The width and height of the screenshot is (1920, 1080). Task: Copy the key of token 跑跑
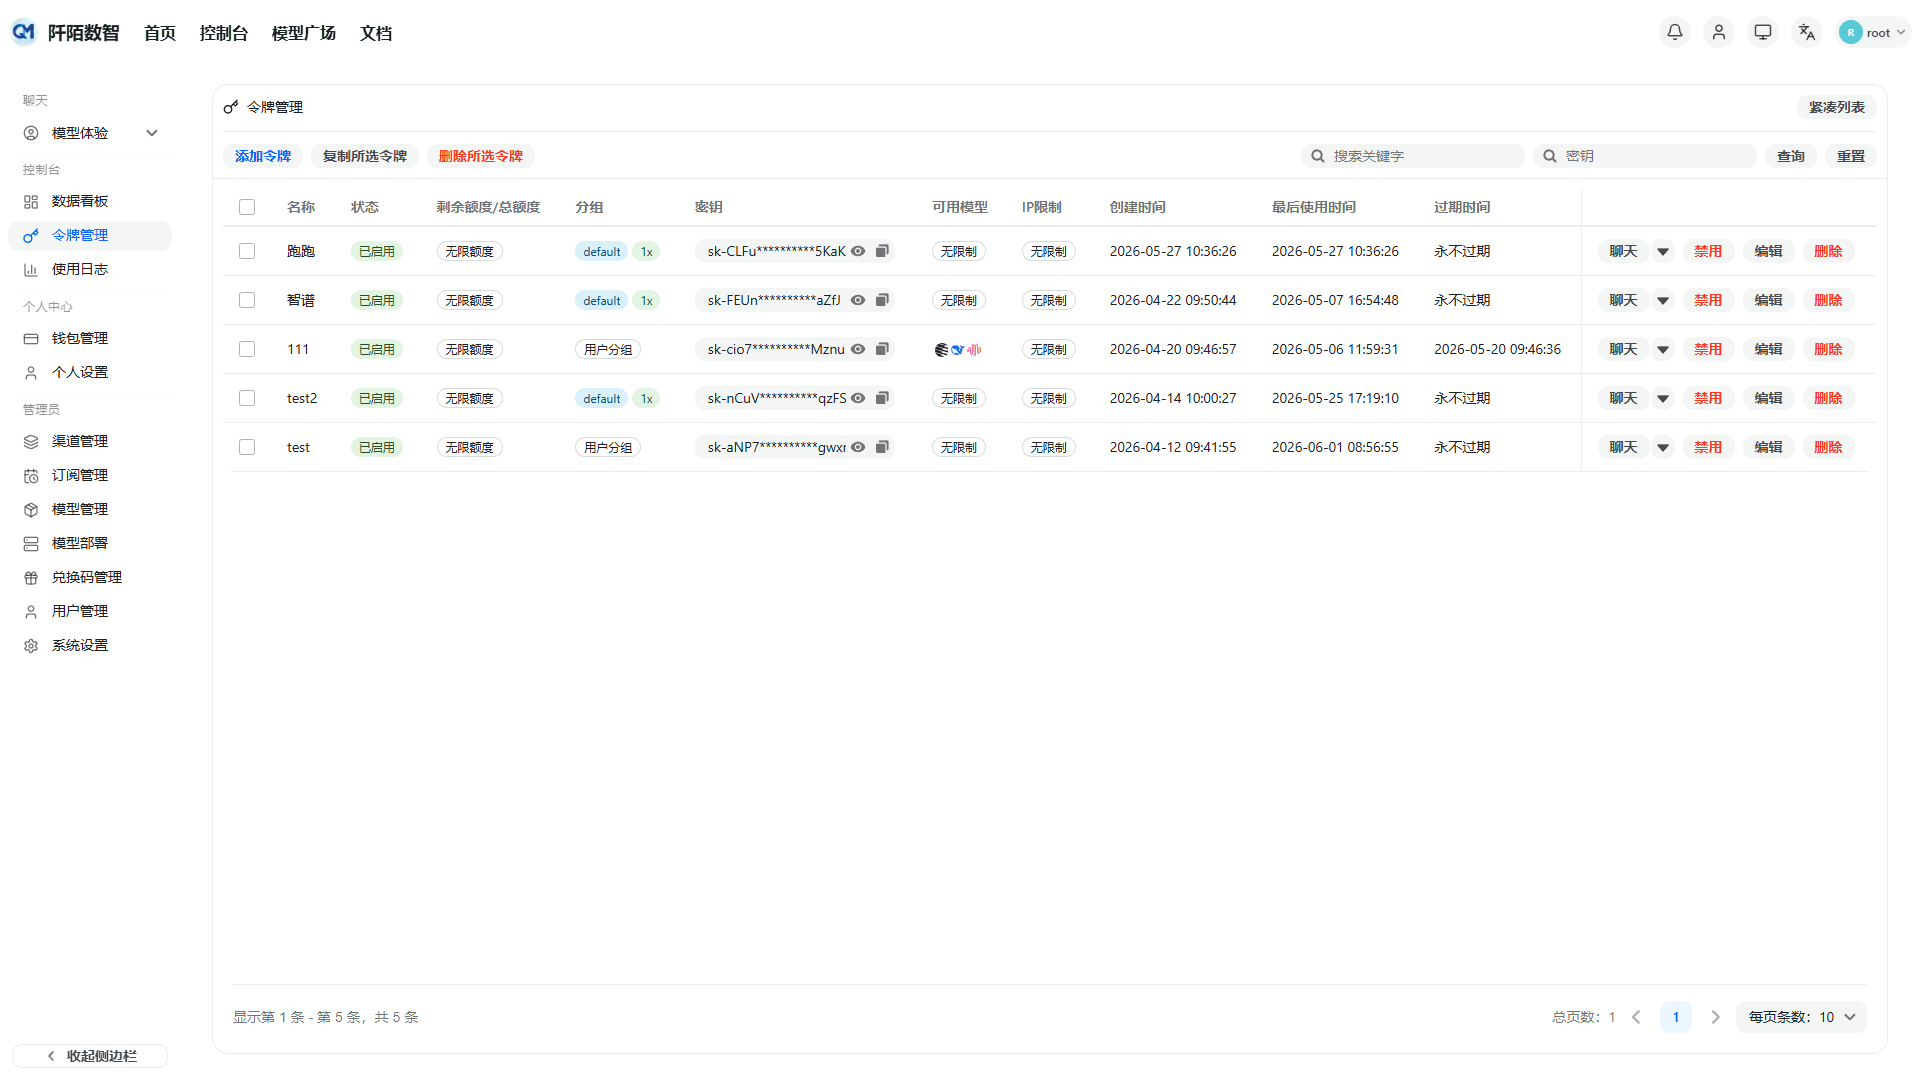(882, 251)
